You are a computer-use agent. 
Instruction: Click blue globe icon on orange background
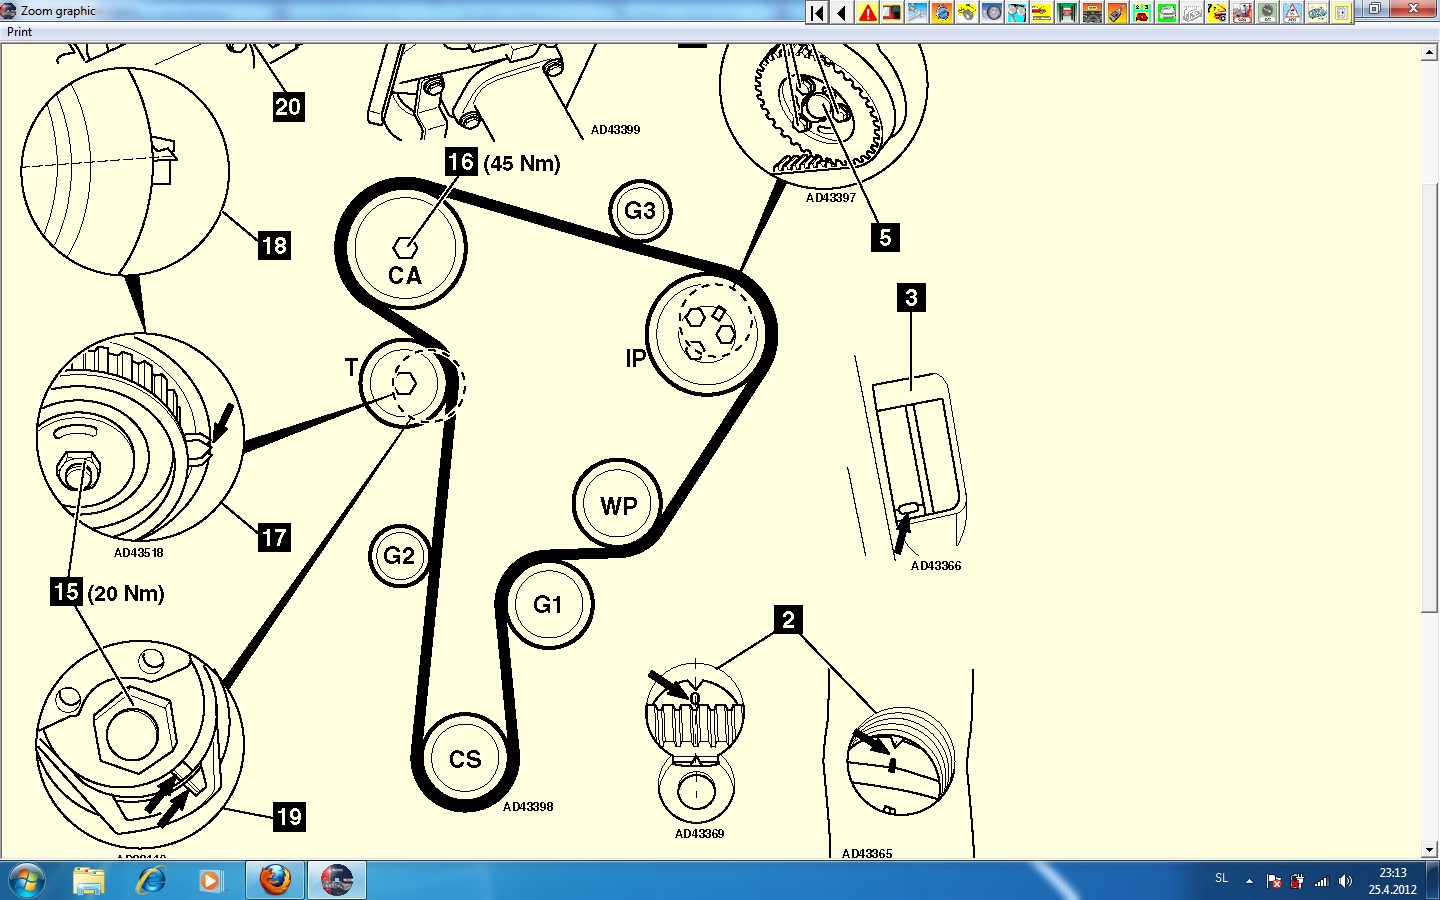click(x=942, y=13)
